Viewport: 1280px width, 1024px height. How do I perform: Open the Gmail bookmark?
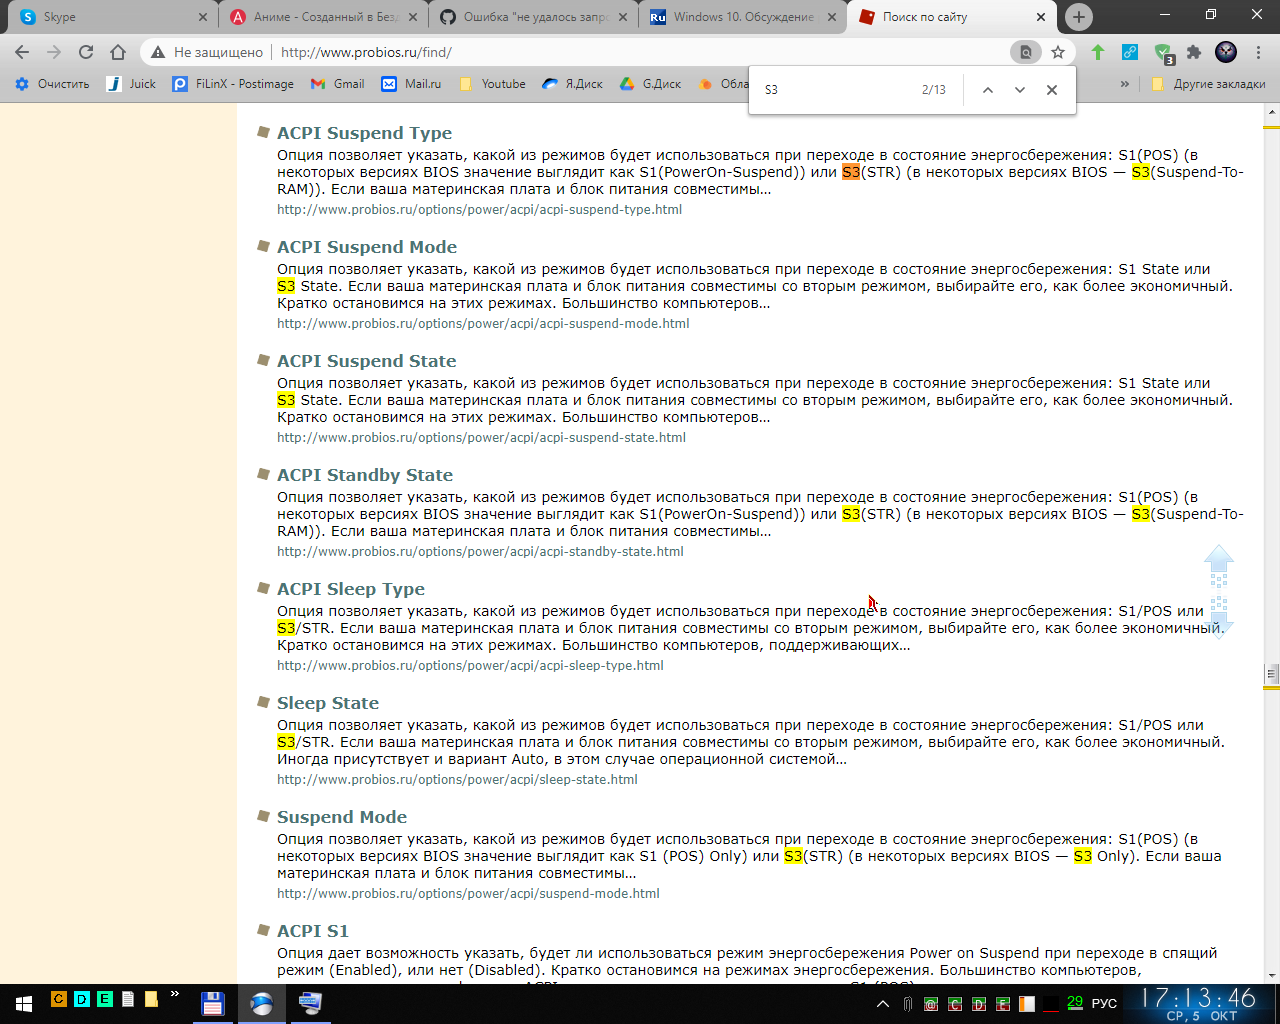click(337, 84)
